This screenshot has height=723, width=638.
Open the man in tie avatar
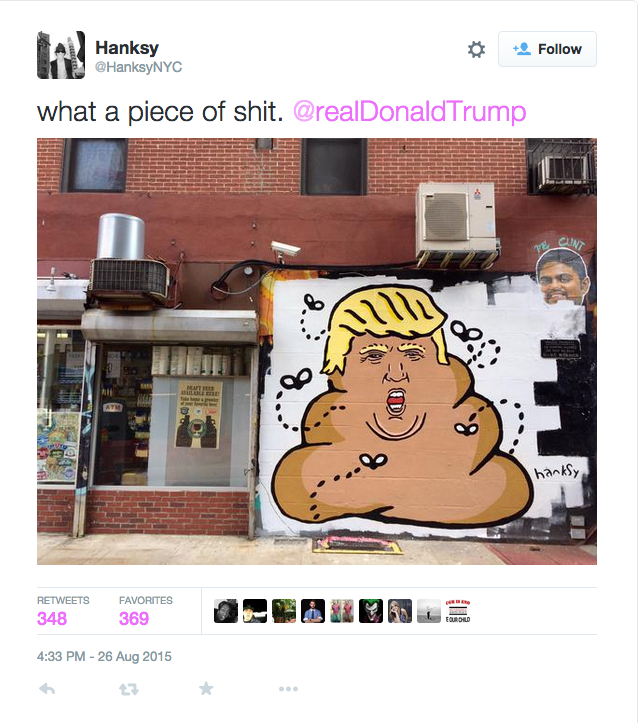click(313, 611)
